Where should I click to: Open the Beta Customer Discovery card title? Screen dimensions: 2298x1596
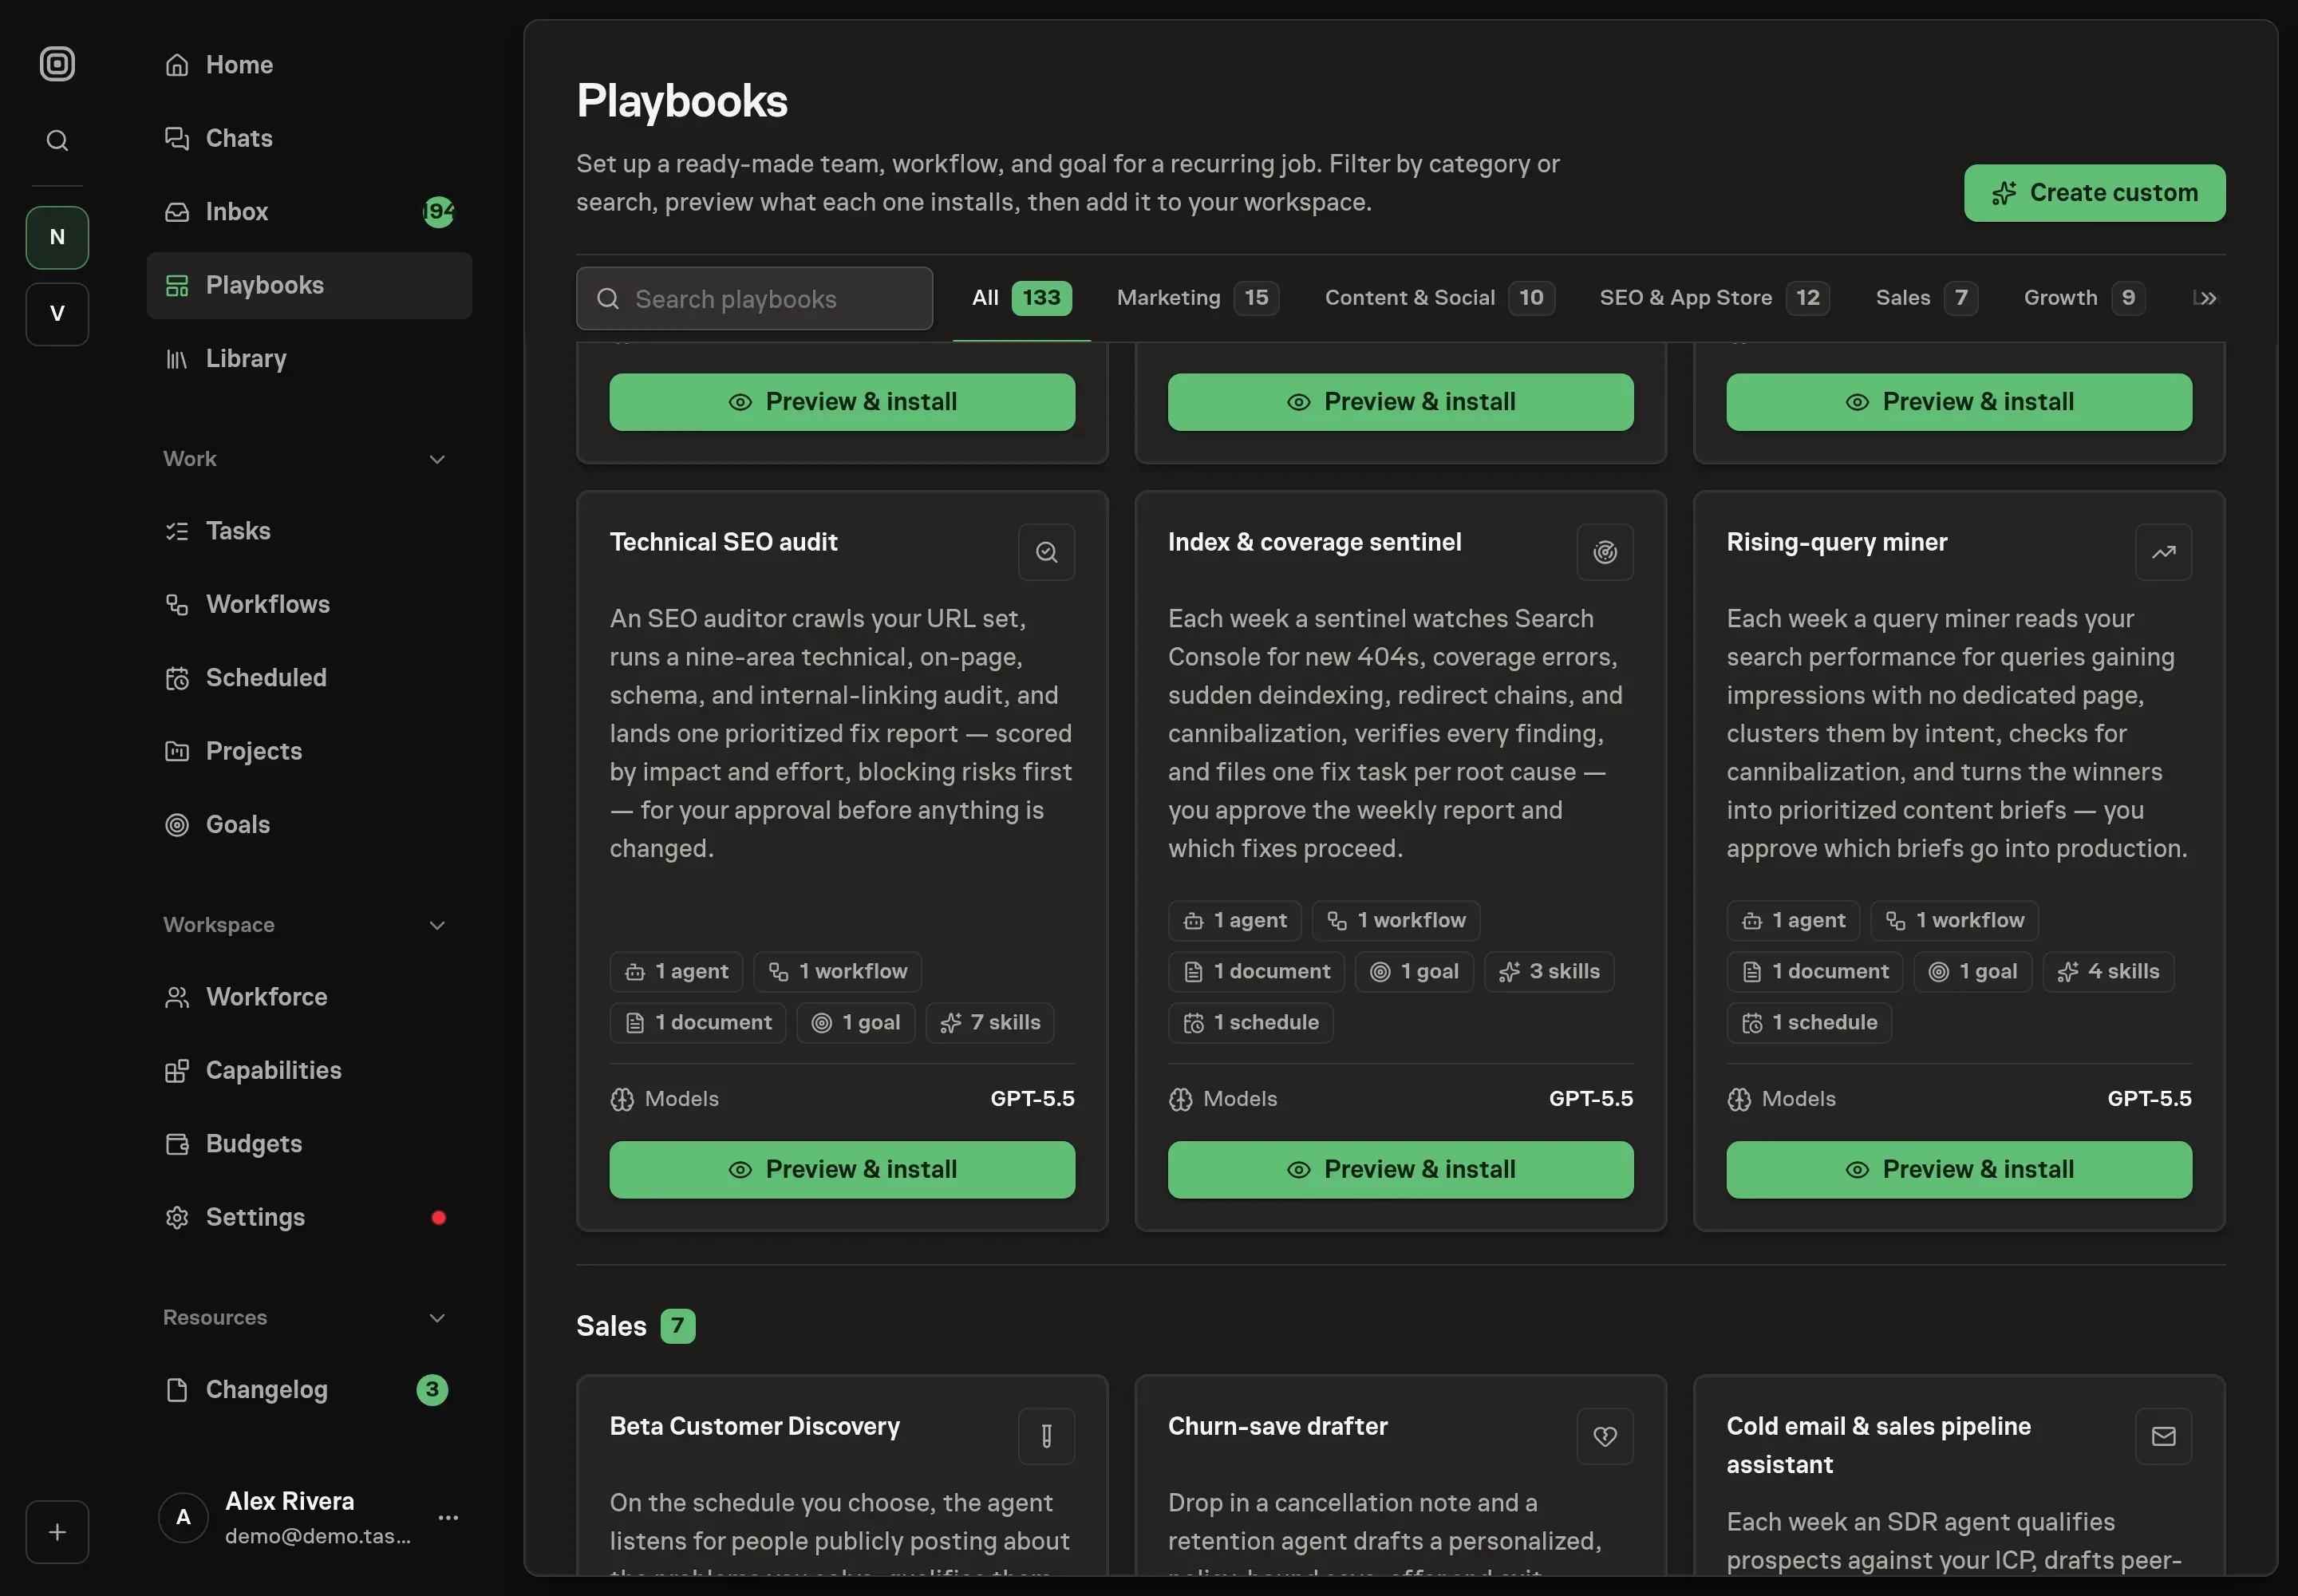coord(755,1426)
